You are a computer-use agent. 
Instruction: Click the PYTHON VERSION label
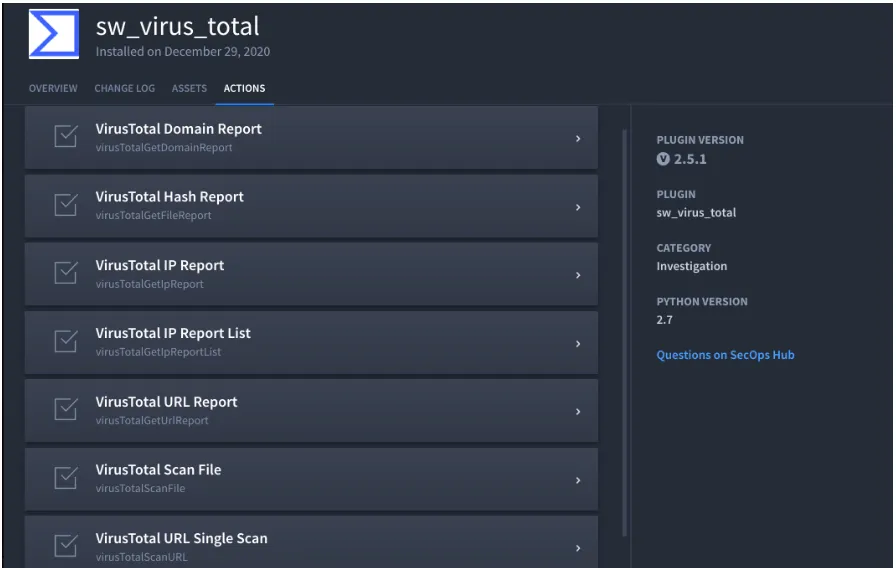tap(702, 302)
